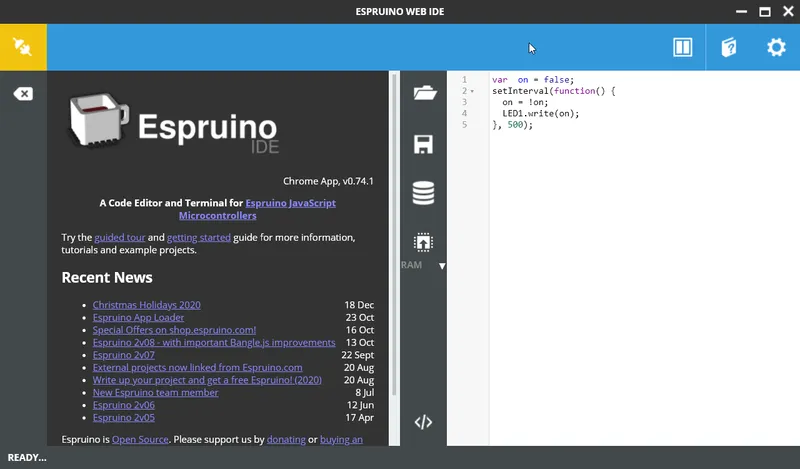800x469 pixels.
Task: Click the buying an link
Action: (x=341, y=439)
